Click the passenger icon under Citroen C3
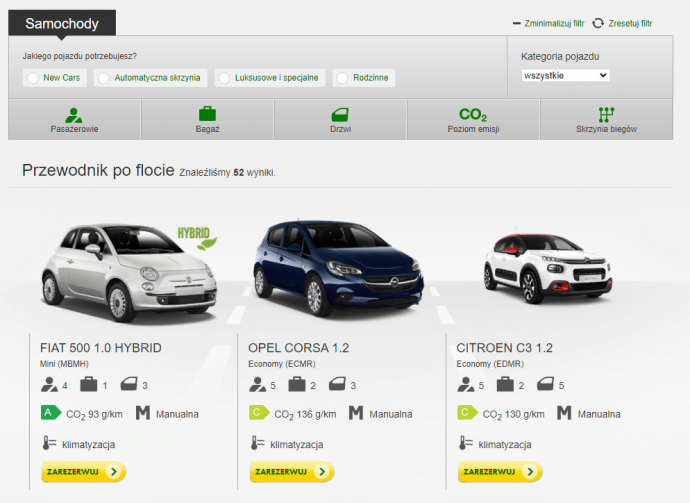 (466, 384)
